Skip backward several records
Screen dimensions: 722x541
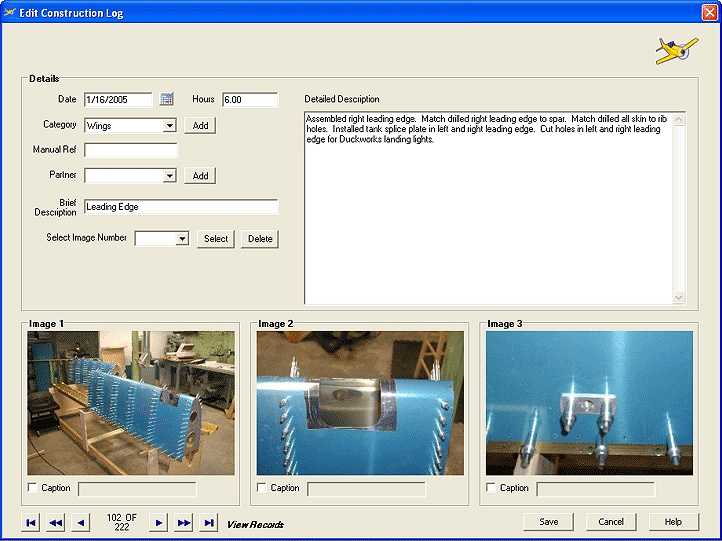[x=56, y=523]
